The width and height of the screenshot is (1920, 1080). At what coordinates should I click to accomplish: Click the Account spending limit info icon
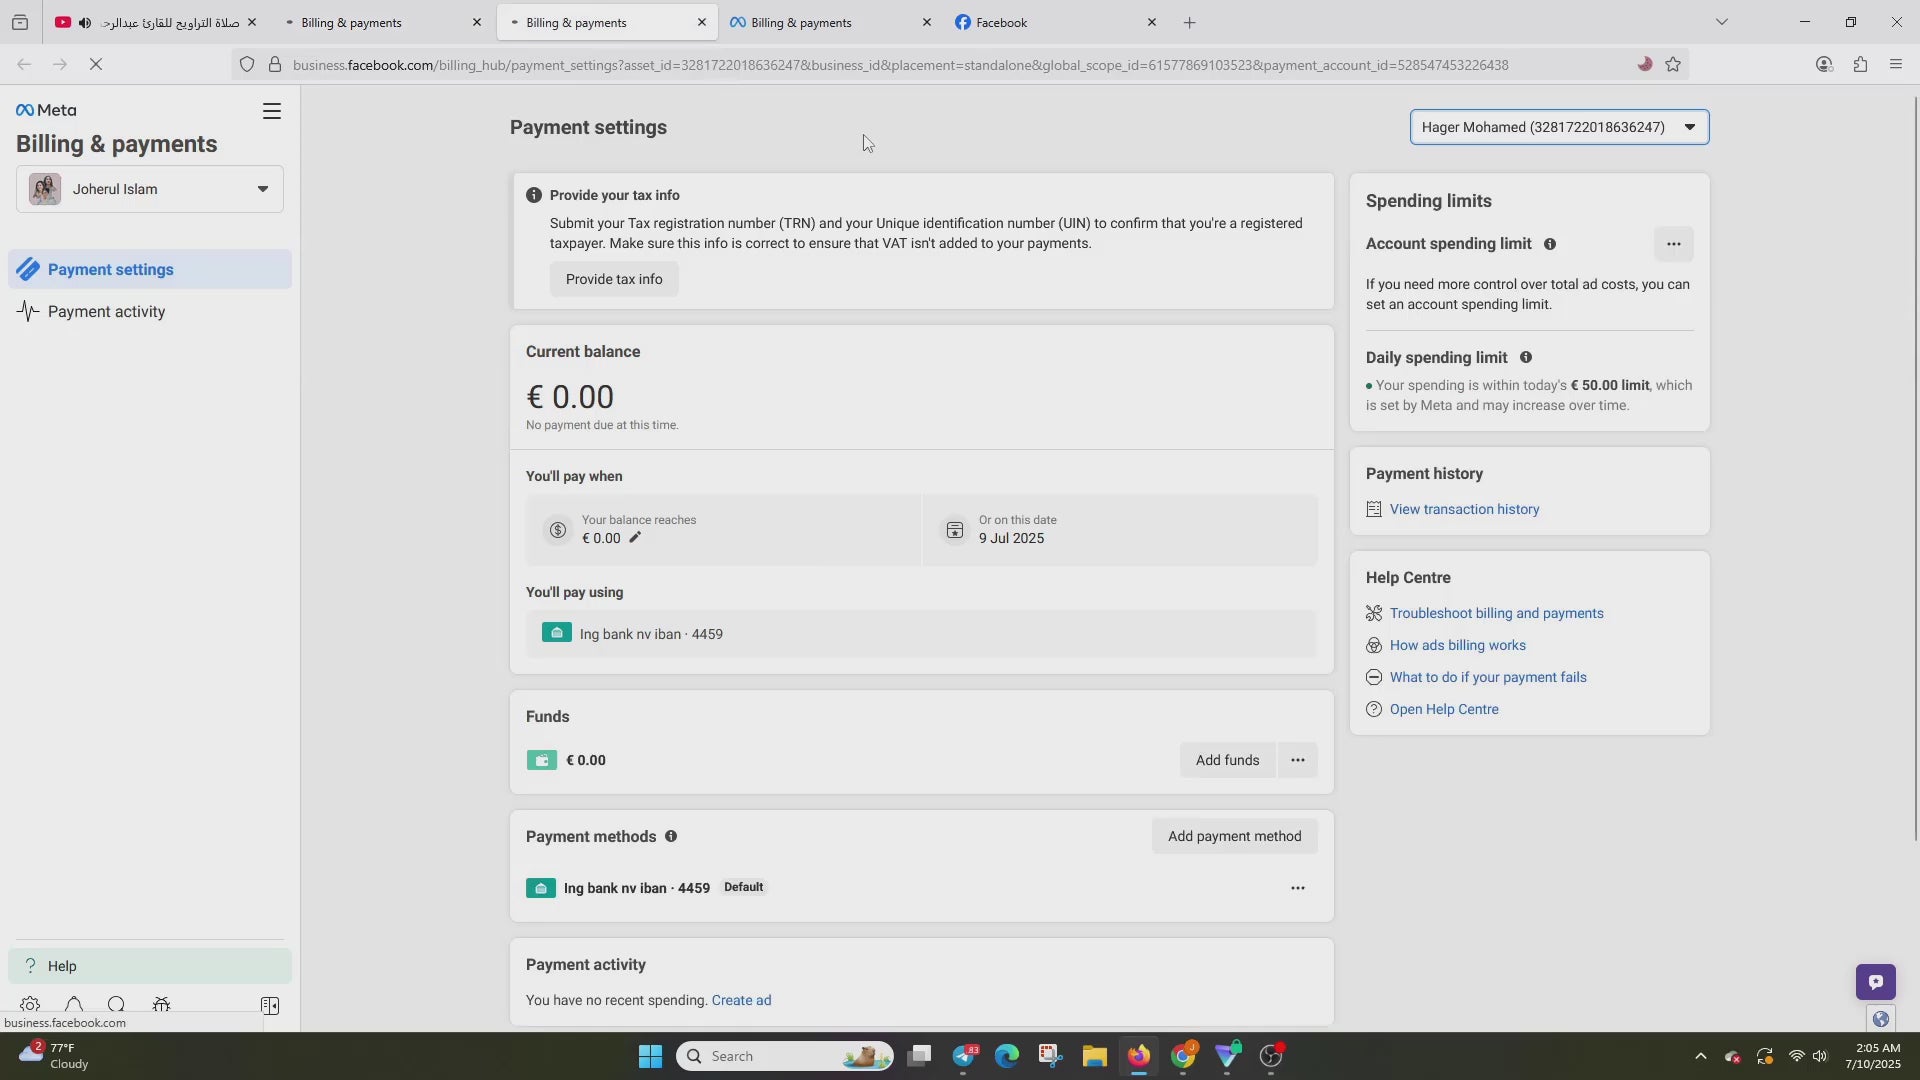click(x=1549, y=244)
